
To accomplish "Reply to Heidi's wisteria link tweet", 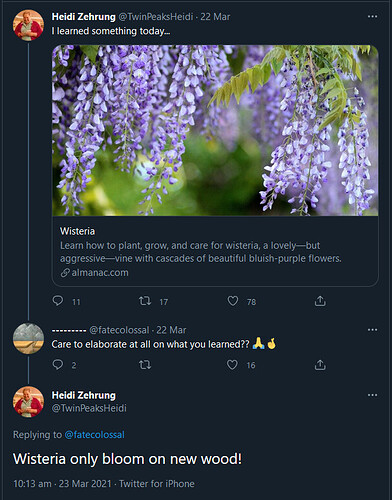I will click(58, 301).
